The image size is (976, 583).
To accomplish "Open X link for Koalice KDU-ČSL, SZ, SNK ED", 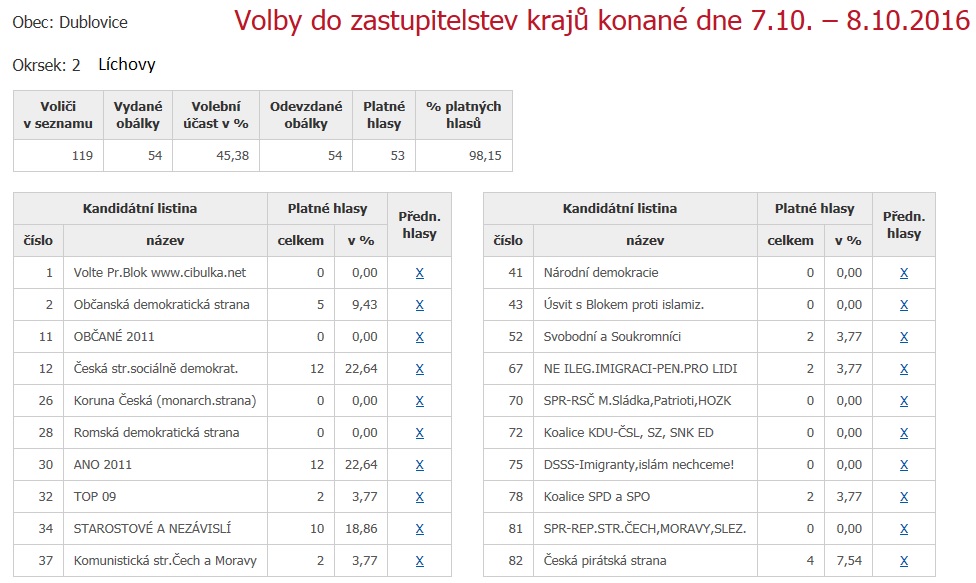I will tap(904, 433).
